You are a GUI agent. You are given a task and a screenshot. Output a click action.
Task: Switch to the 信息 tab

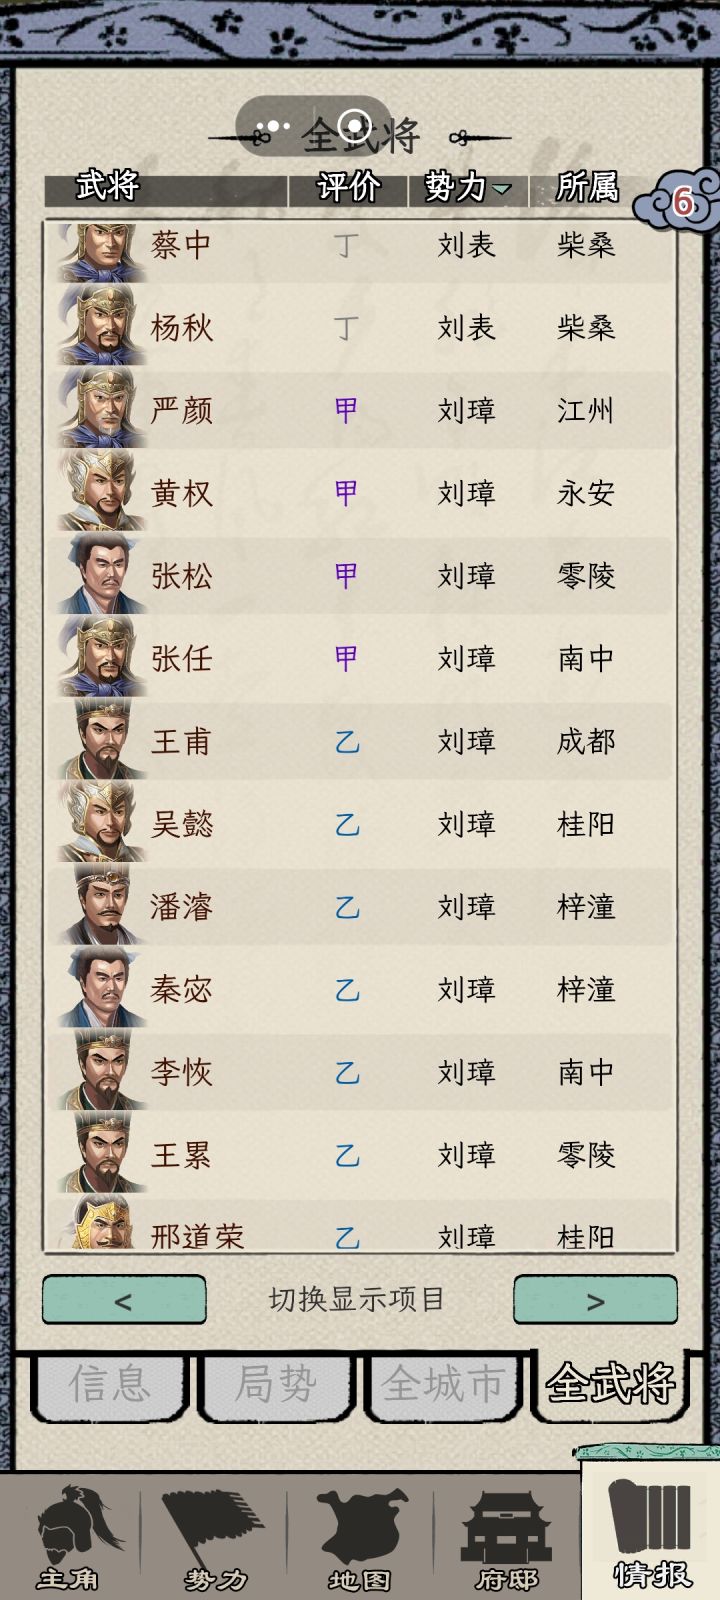(x=110, y=1384)
